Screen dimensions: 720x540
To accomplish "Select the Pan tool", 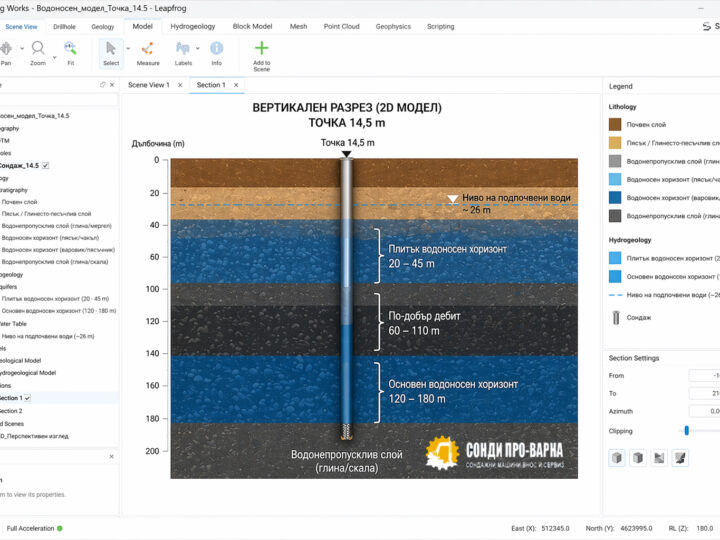I will pos(6,53).
